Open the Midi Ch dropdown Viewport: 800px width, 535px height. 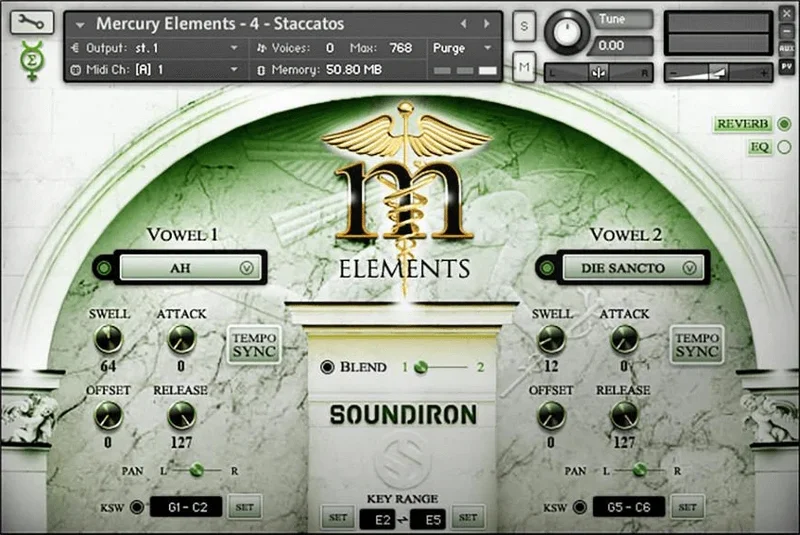[156, 69]
